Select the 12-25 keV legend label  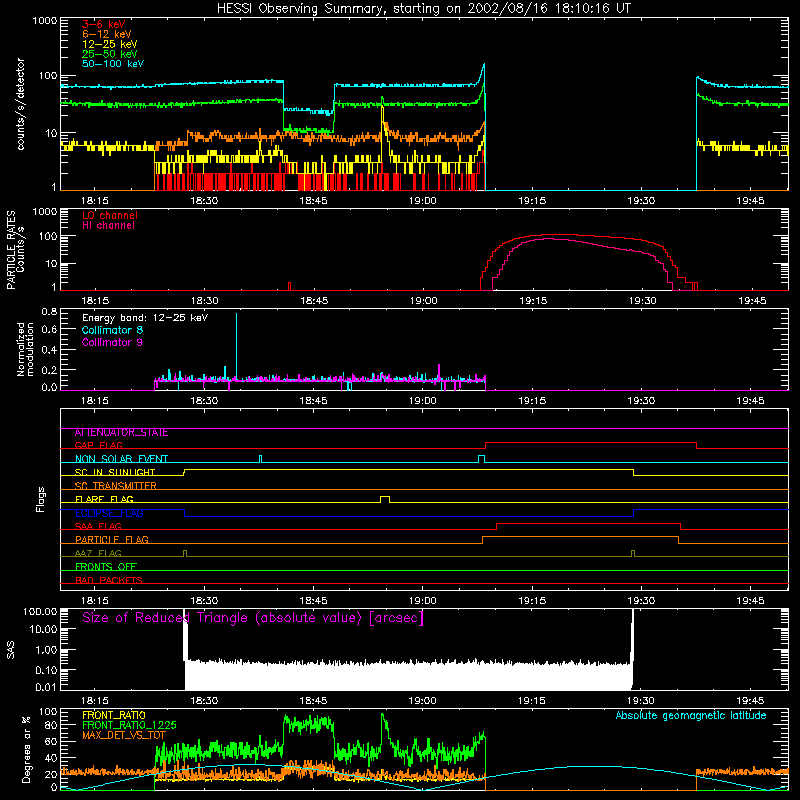pyautogui.click(x=110, y=44)
